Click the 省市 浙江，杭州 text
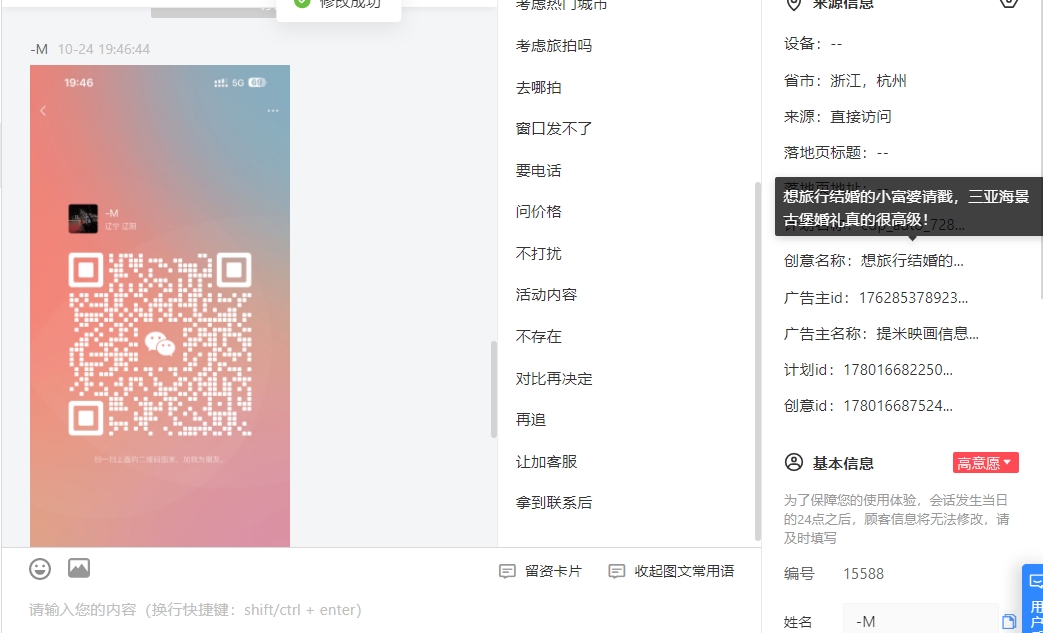The image size is (1043, 633). pos(845,81)
